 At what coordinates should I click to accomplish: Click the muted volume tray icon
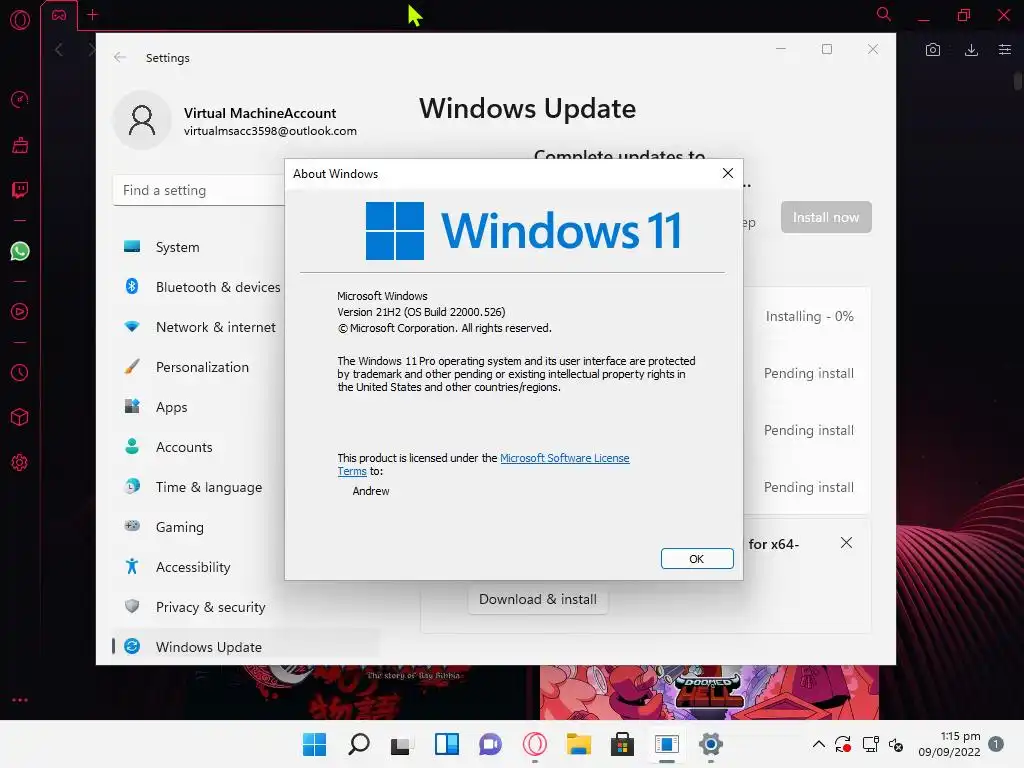click(x=896, y=744)
